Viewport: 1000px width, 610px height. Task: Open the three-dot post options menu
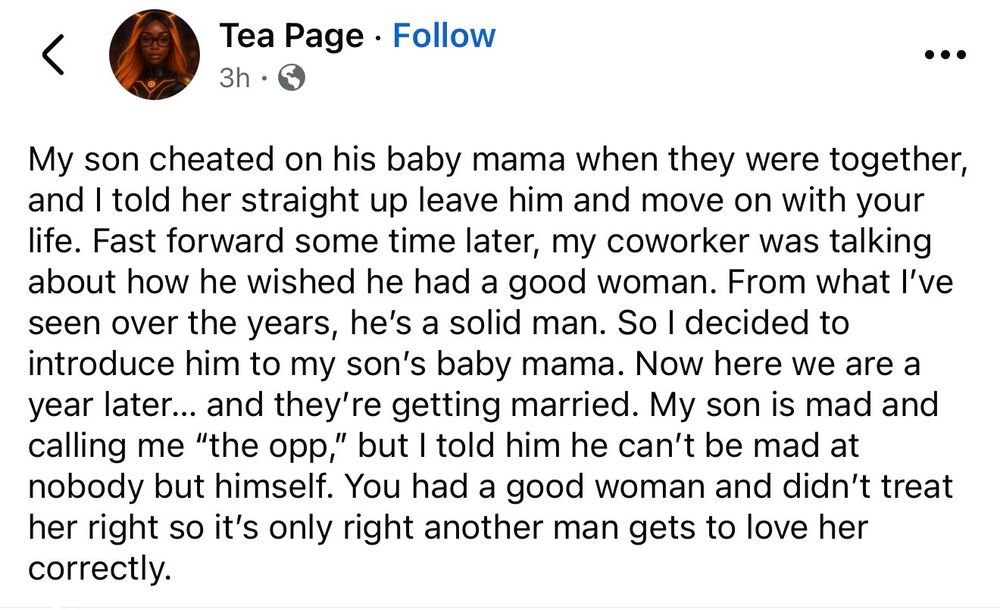pos(945,55)
